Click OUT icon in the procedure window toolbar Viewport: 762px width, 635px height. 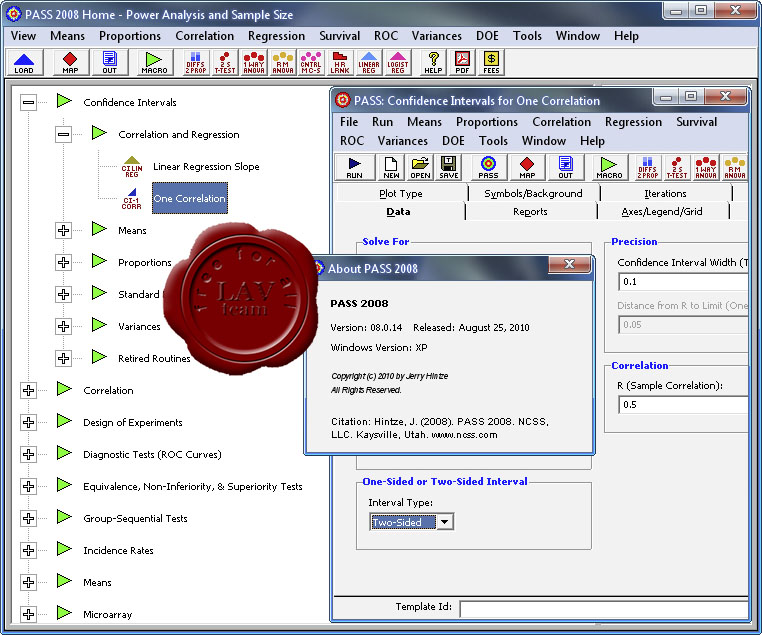(565, 168)
